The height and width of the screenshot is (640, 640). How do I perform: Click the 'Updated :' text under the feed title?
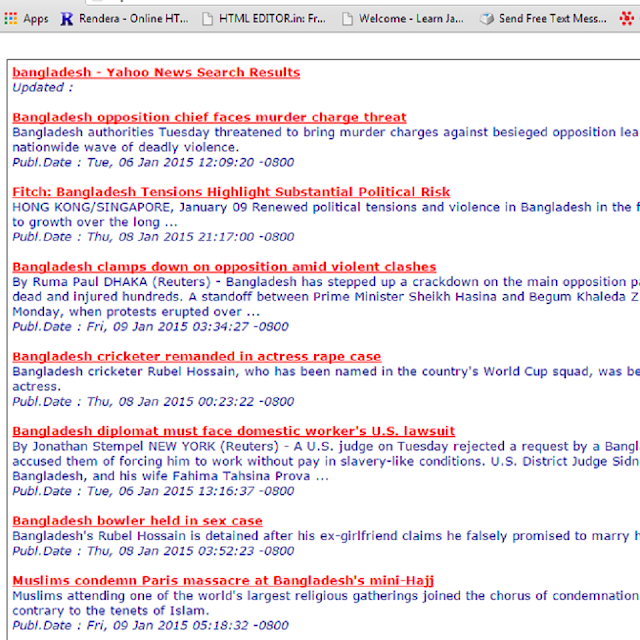(x=42, y=88)
